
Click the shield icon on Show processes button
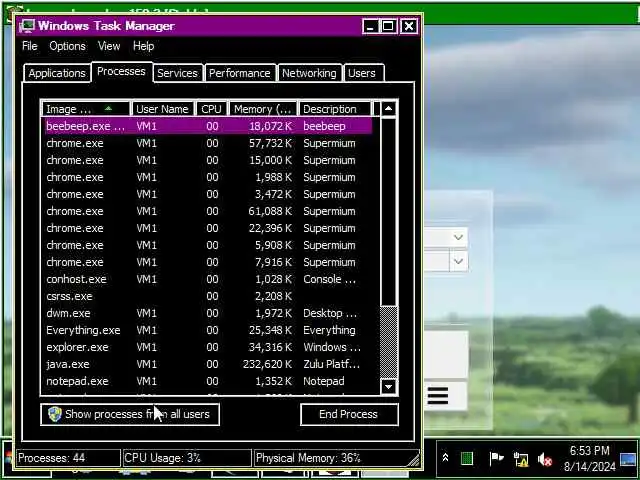pos(55,414)
